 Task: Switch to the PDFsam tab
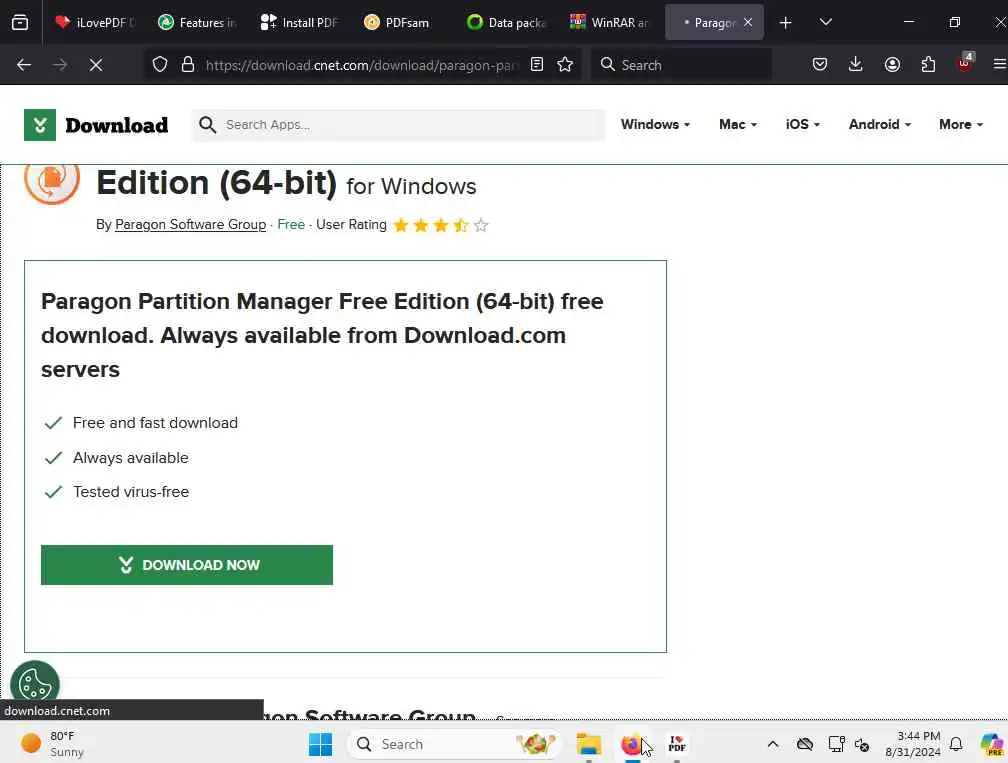point(402,22)
